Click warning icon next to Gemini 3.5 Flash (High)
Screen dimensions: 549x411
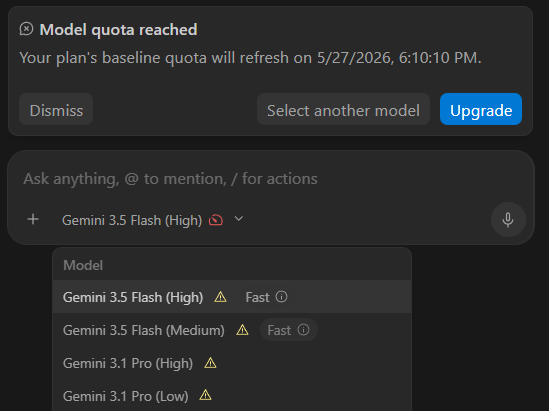(x=220, y=297)
